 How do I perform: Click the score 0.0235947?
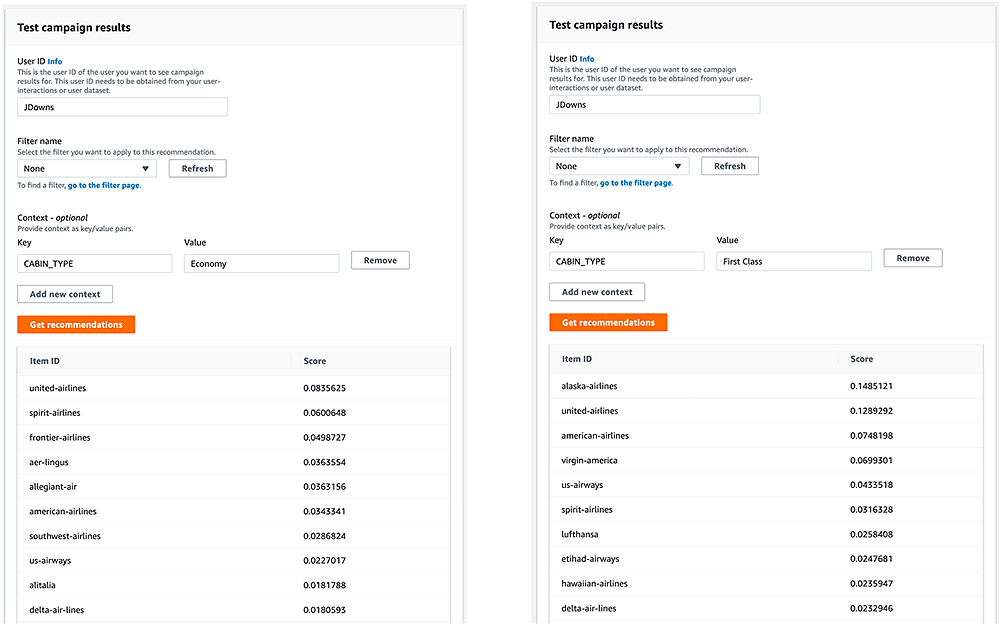tap(871, 584)
